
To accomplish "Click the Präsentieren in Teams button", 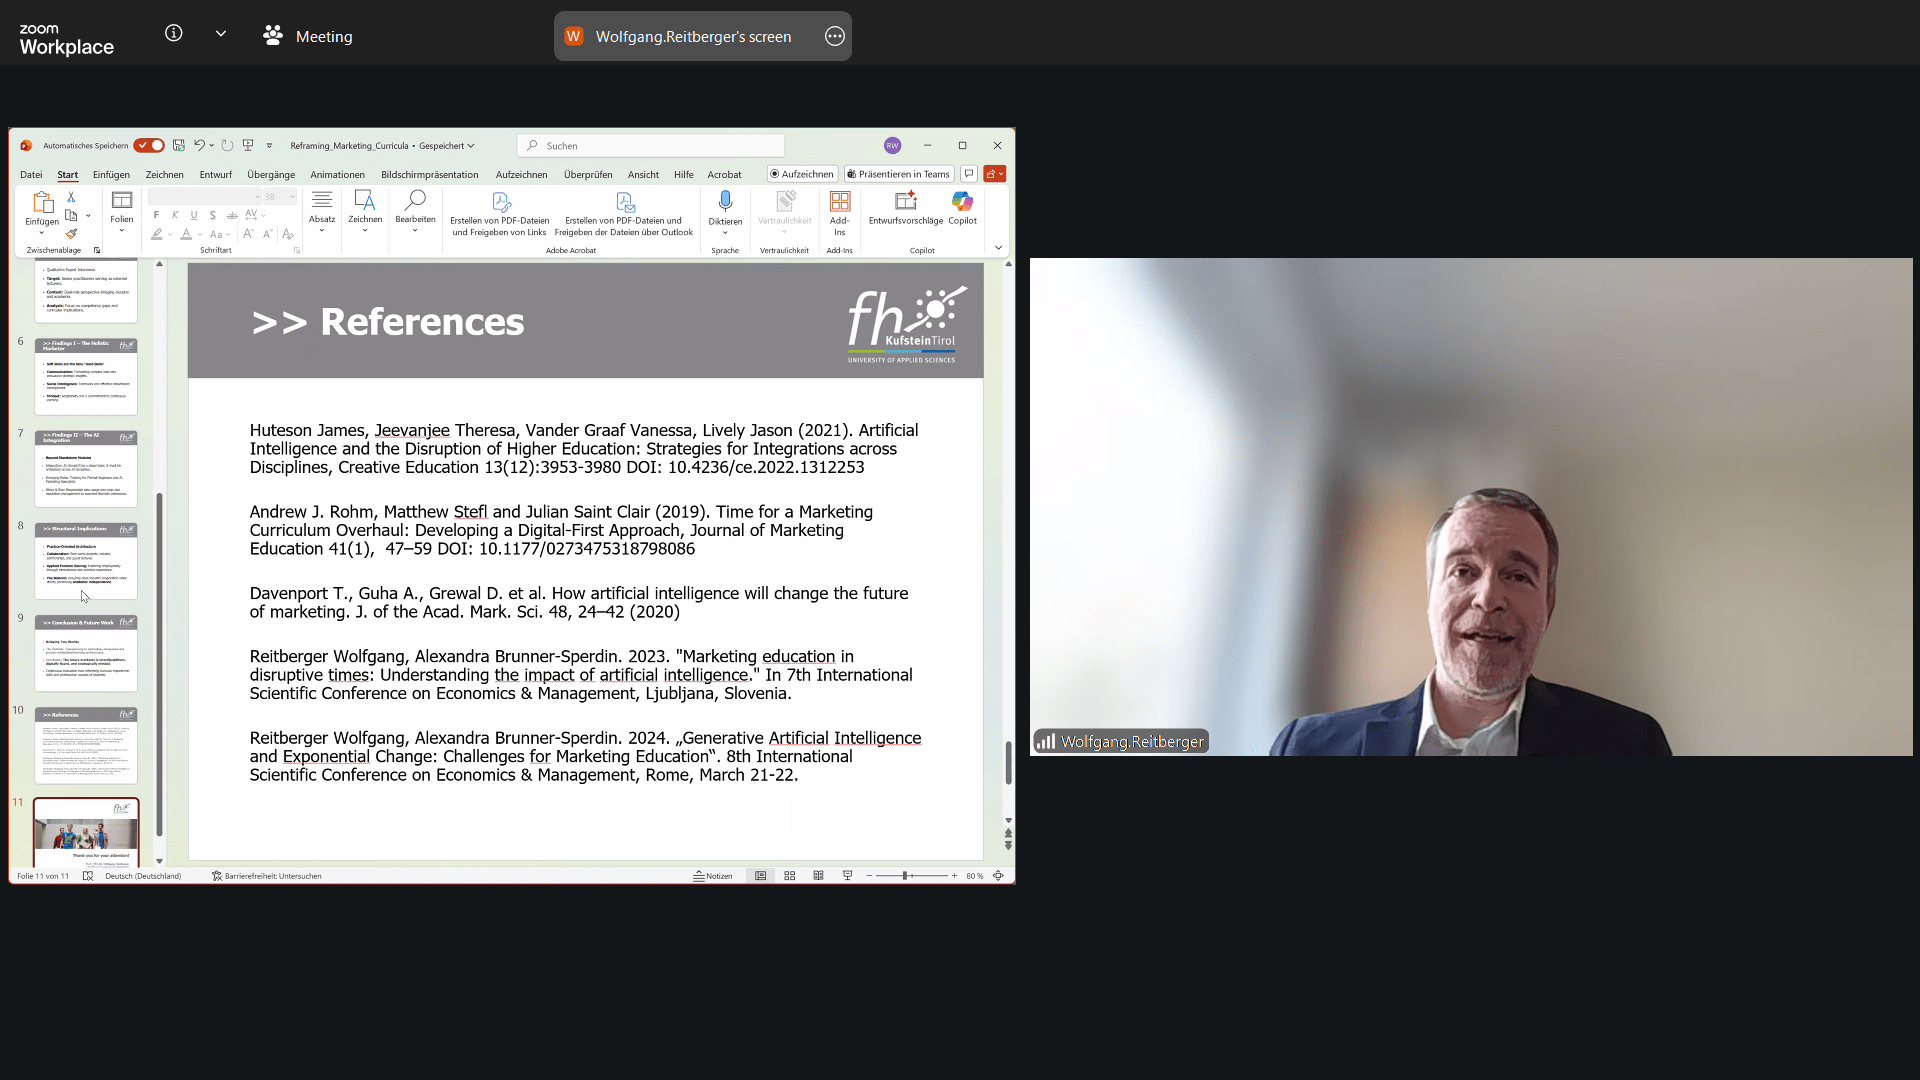I will point(898,174).
